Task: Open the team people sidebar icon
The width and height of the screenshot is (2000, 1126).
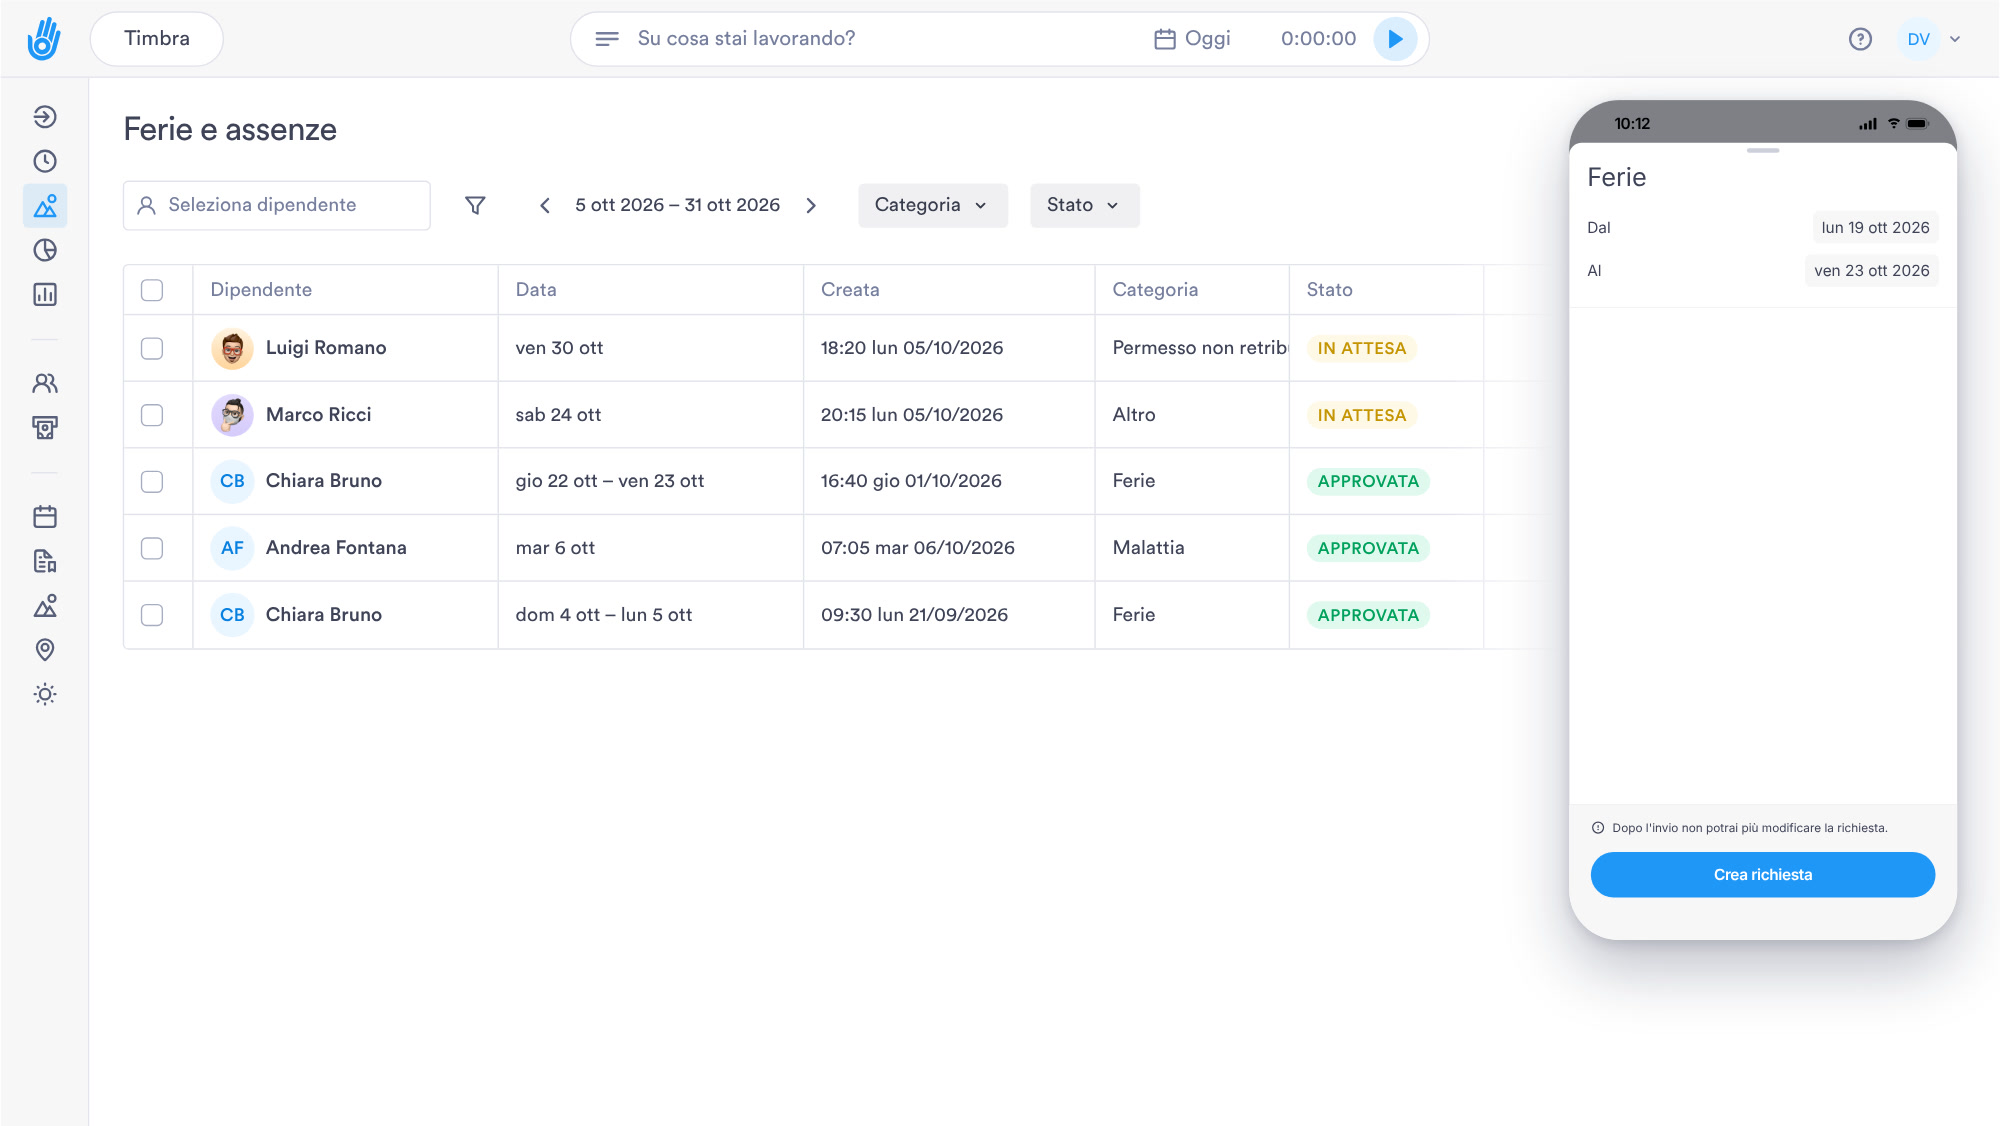Action: point(45,383)
